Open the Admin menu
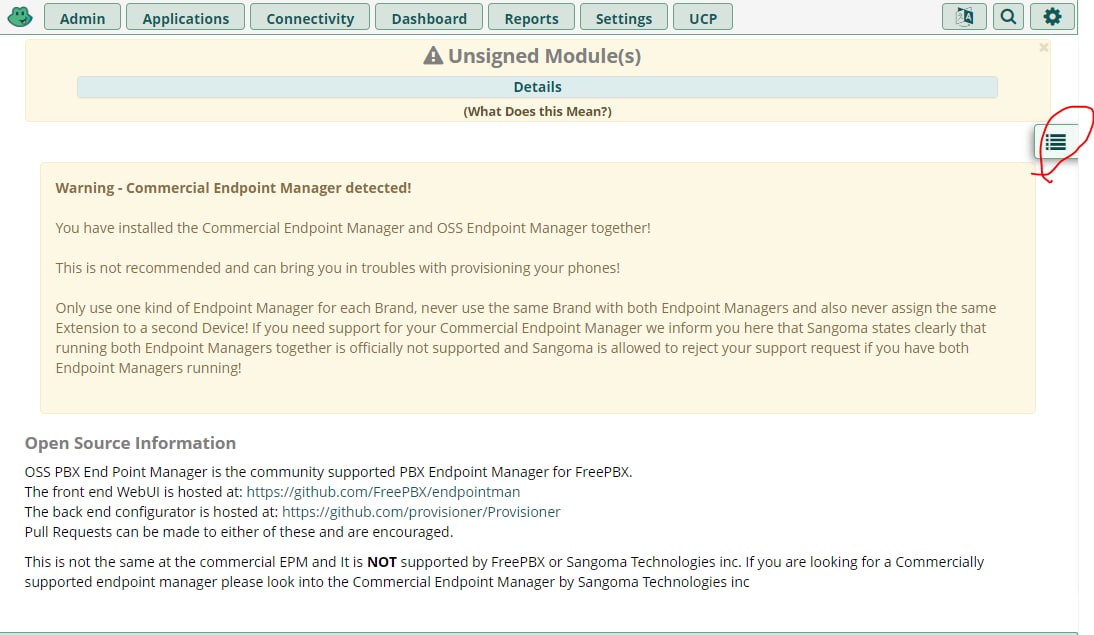Image resolution: width=1094 pixels, height=635 pixels. pyautogui.click(x=82, y=17)
